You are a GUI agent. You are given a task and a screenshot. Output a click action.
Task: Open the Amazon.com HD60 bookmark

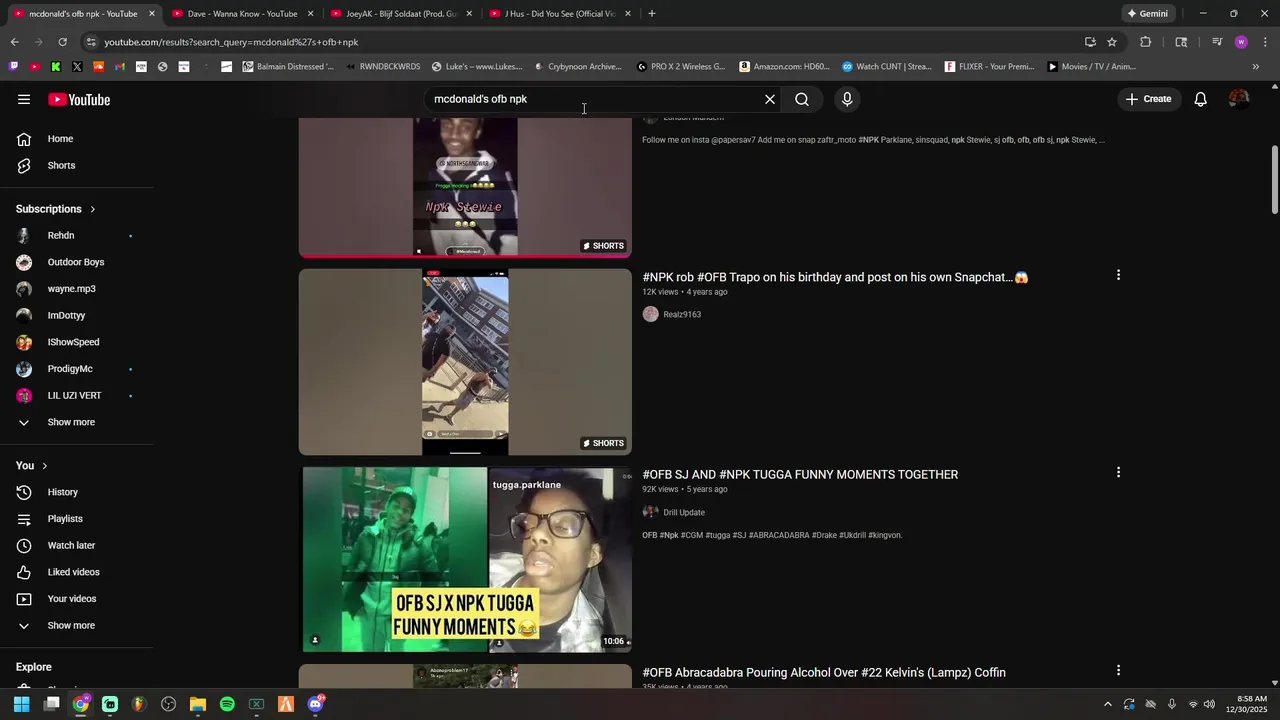[784, 67]
